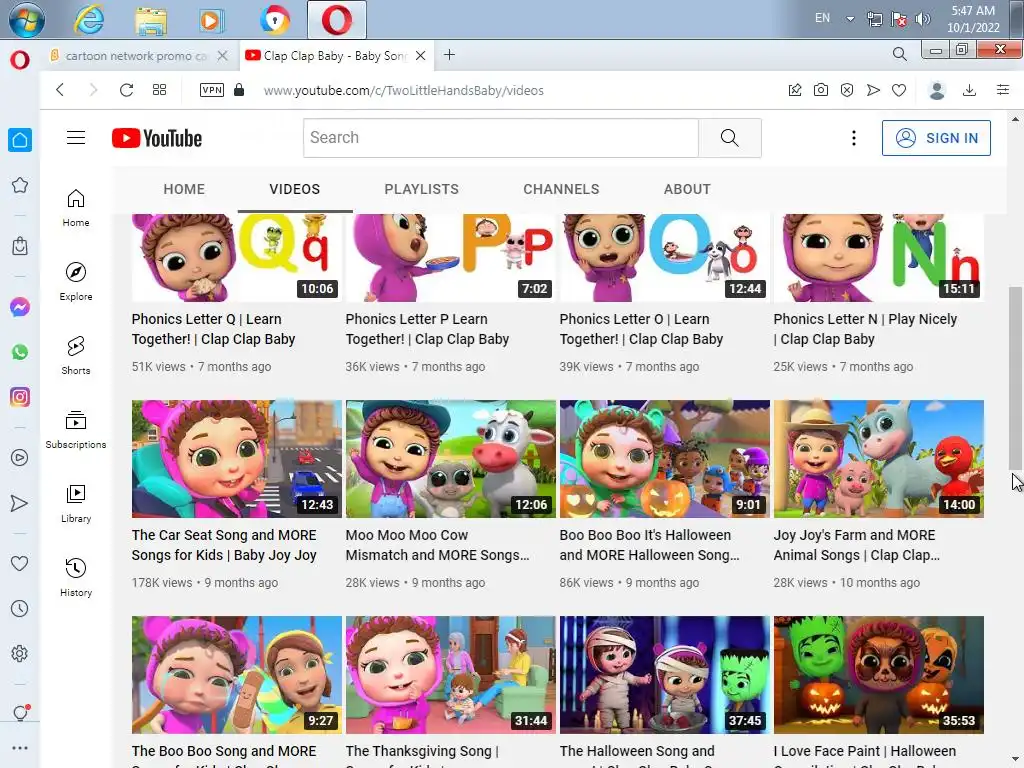Screen dimensions: 1024x768
Task: Open The Car Seat Song video thumbnail
Action: (x=236, y=458)
